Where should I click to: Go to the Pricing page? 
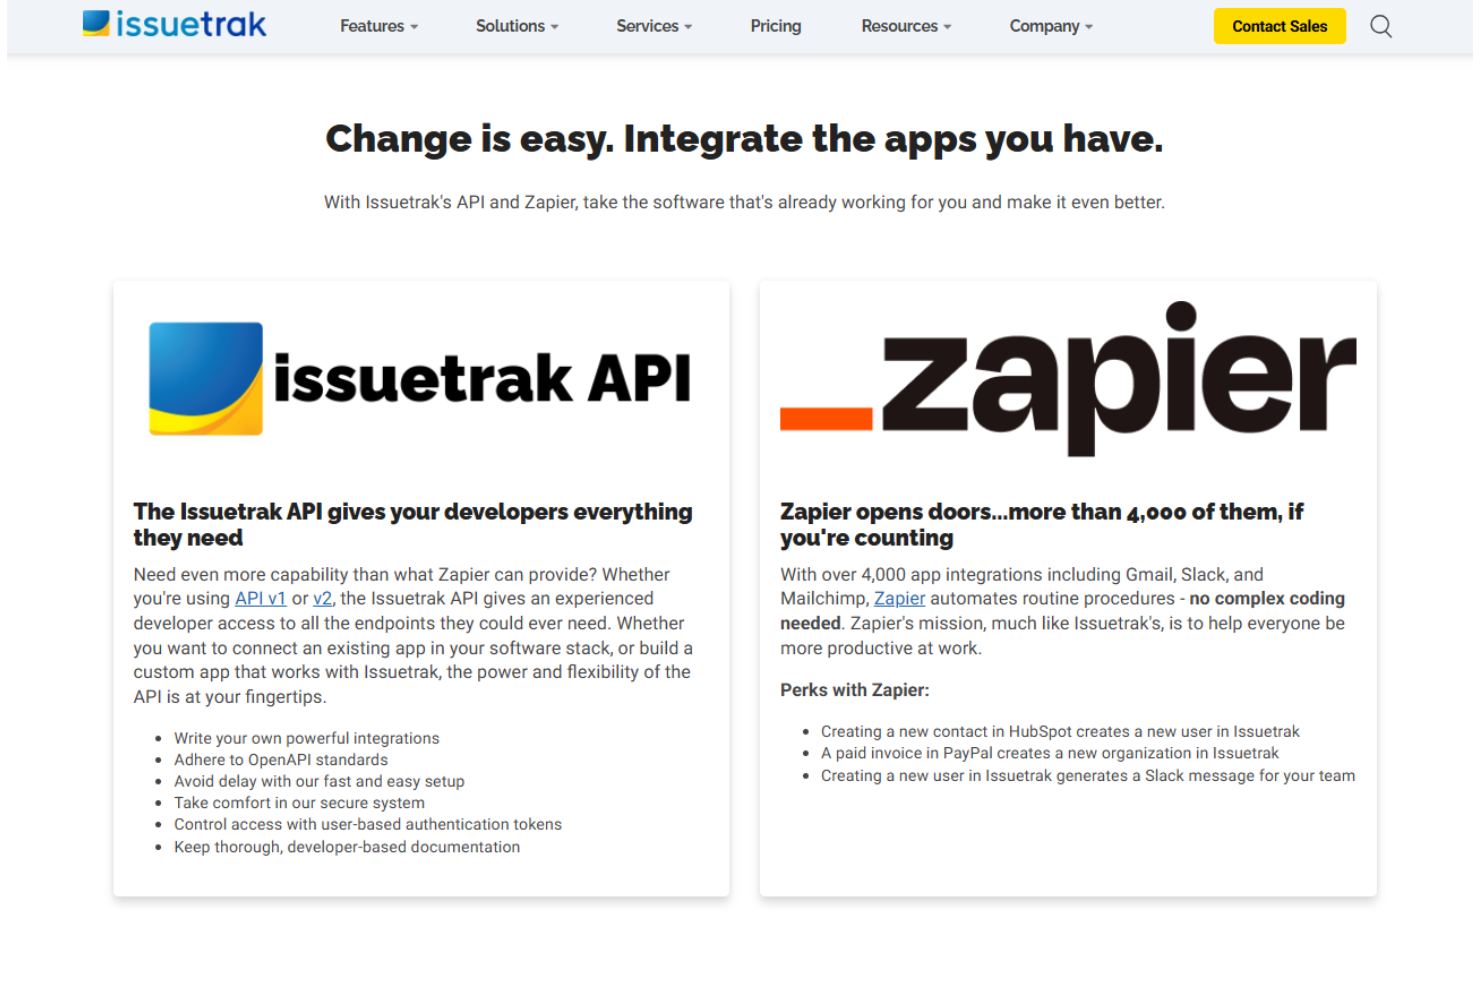point(776,26)
